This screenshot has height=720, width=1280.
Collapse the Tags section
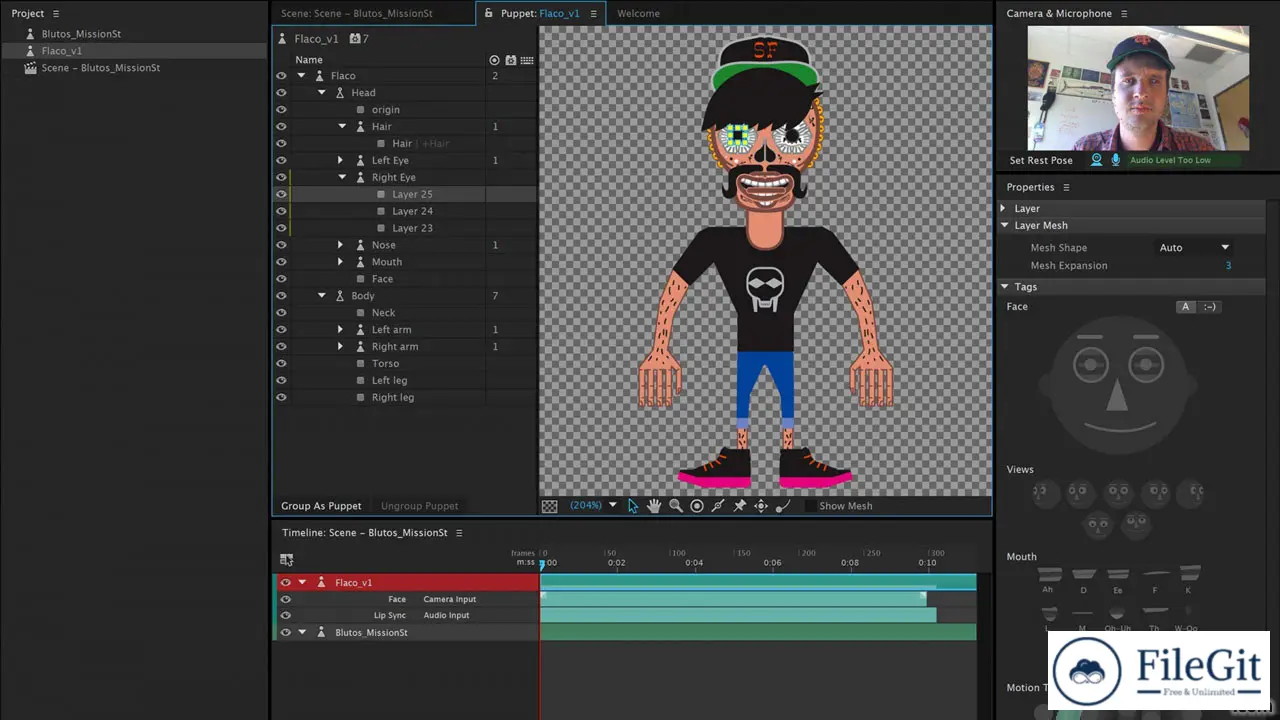(x=1004, y=287)
